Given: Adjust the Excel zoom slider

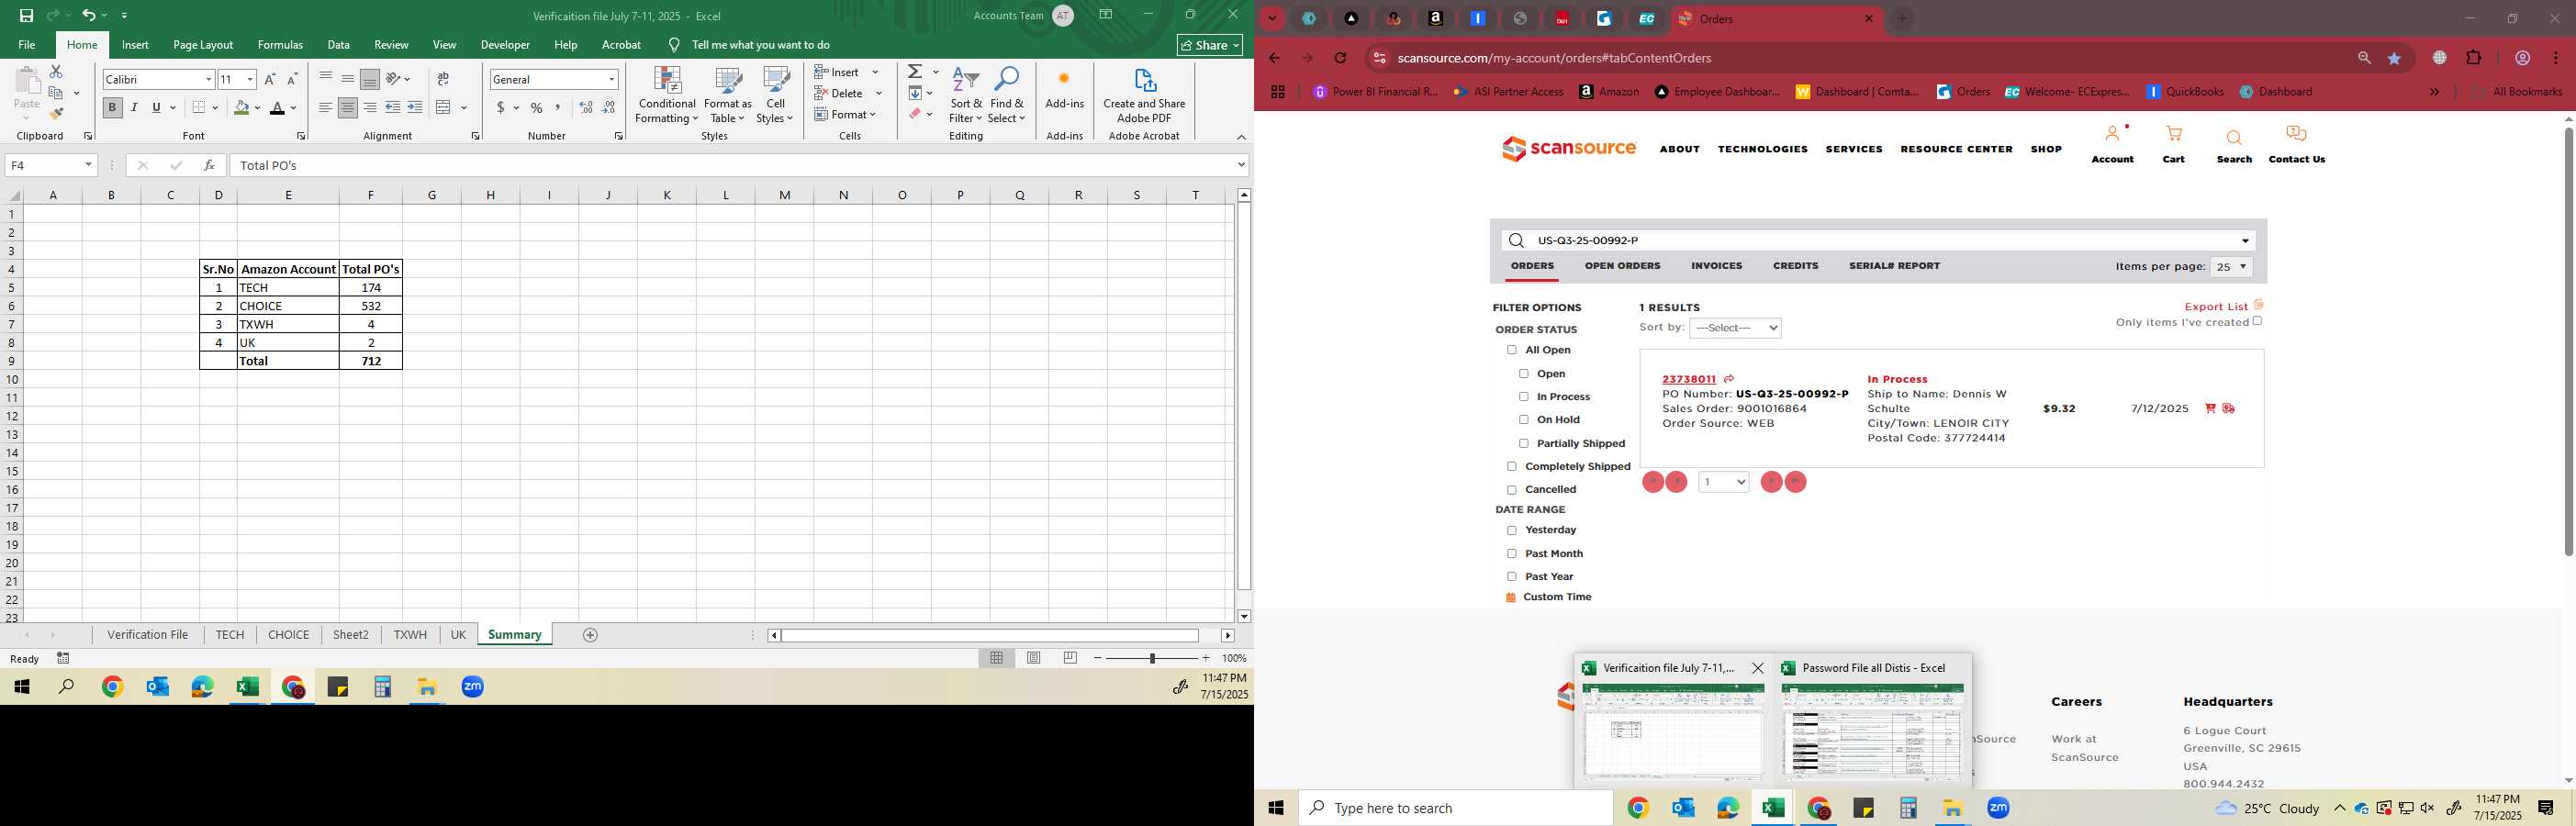Looking at the screenshot, I should click(x=1152, y=658).
